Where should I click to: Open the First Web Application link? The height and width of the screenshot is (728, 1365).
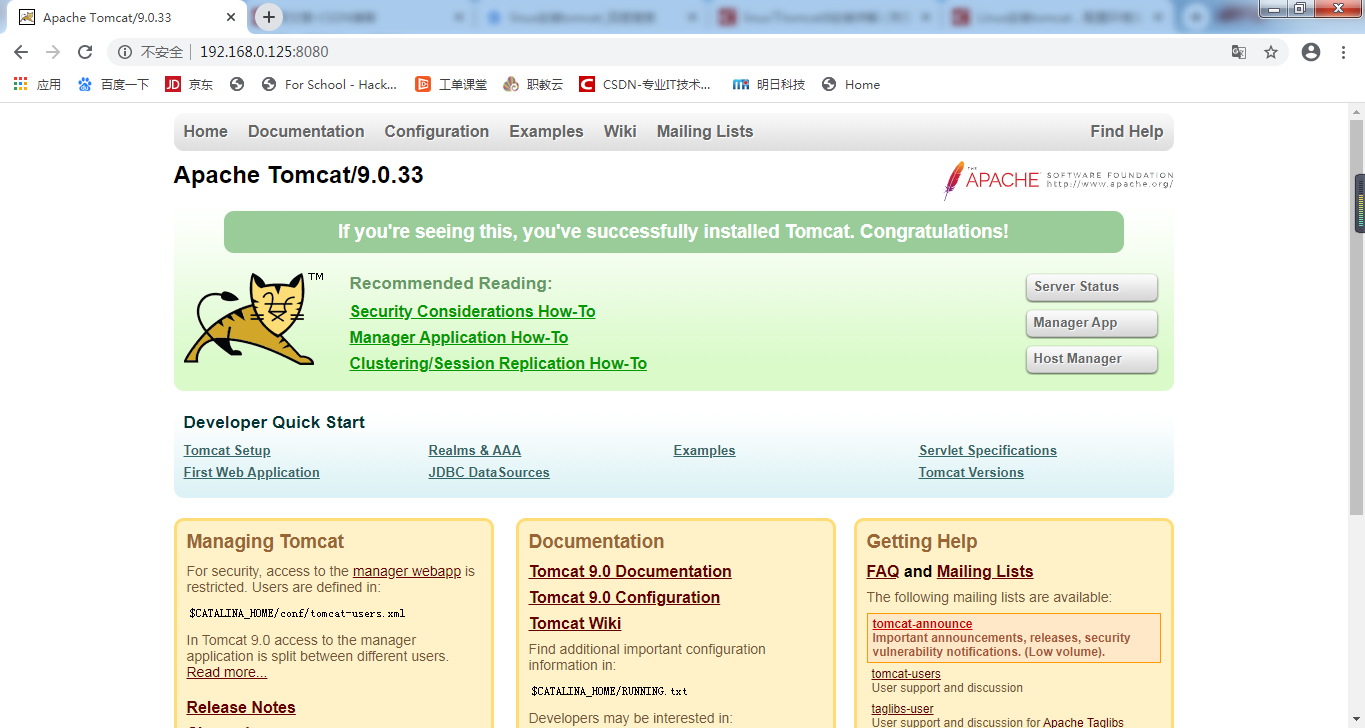[x=252, y=472]
